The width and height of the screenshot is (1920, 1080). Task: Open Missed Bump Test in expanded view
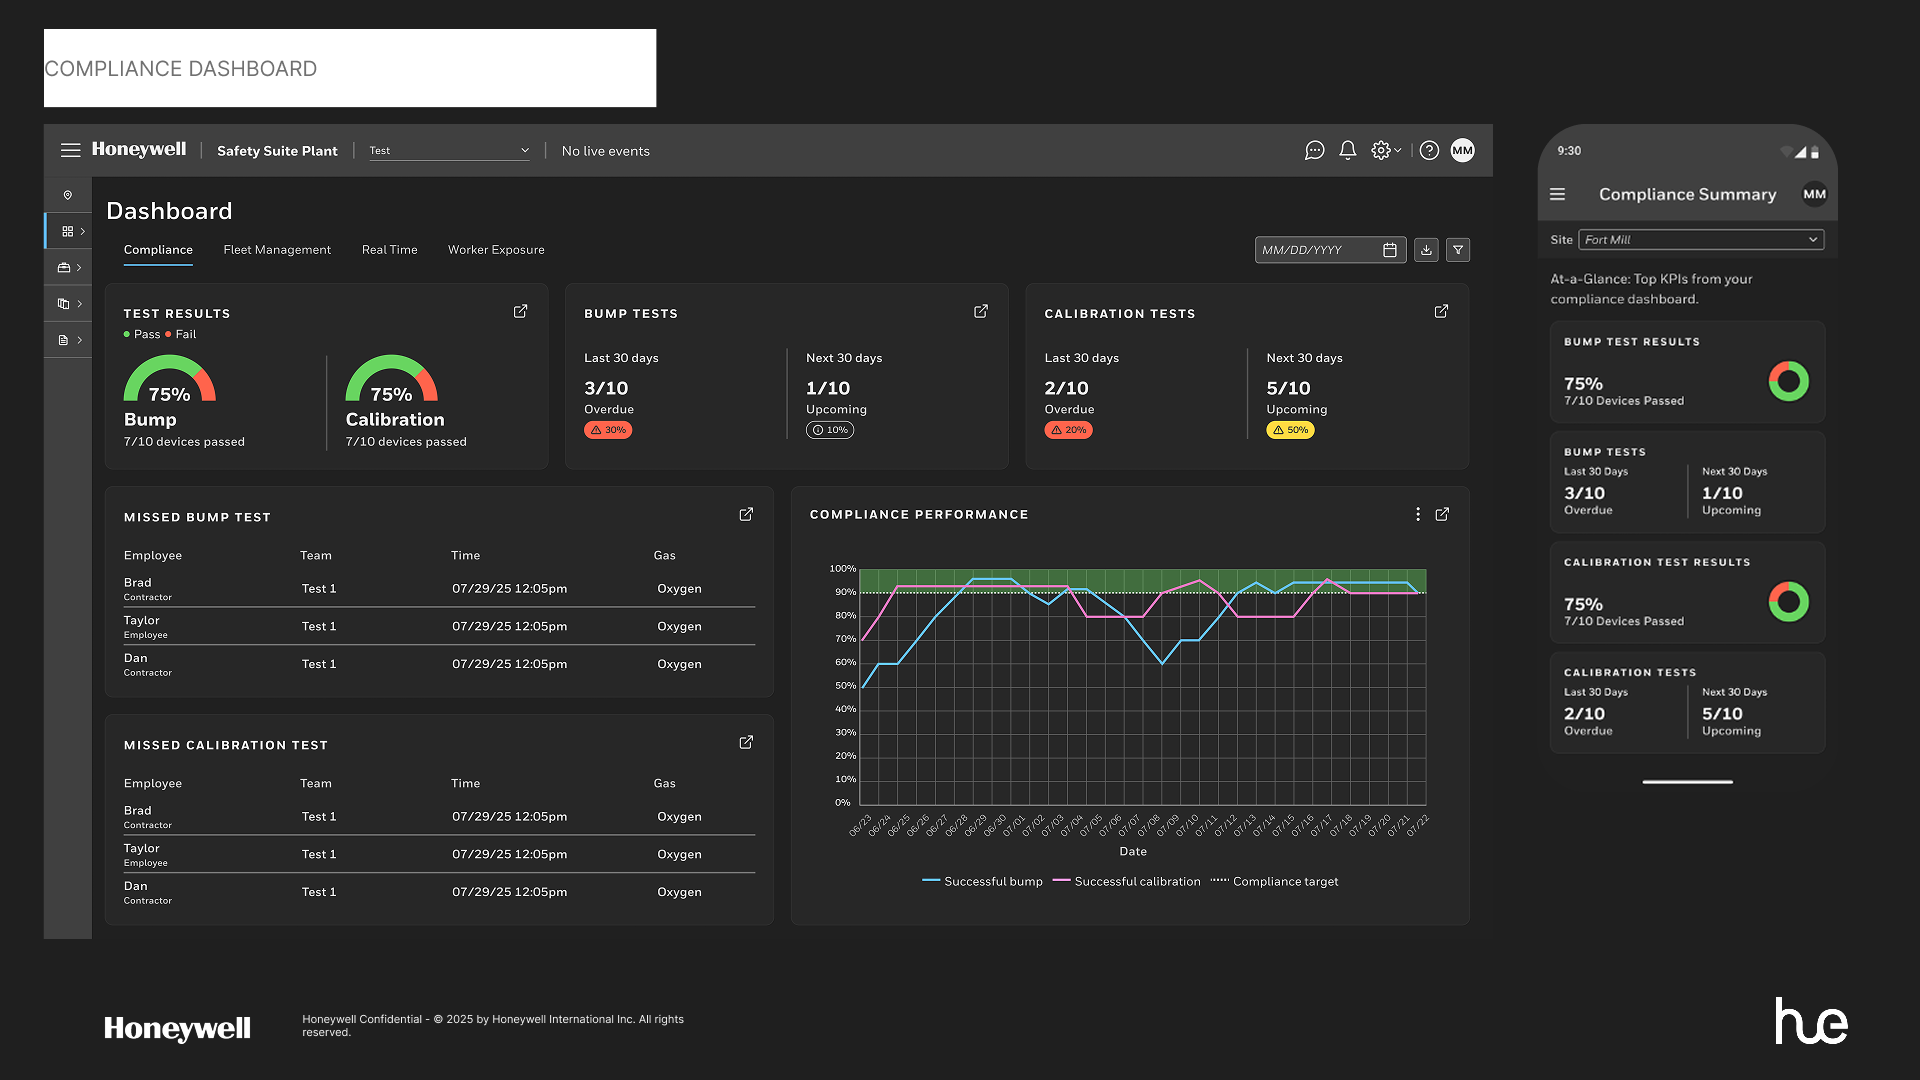pyautogui.click(x=746, y=514)
